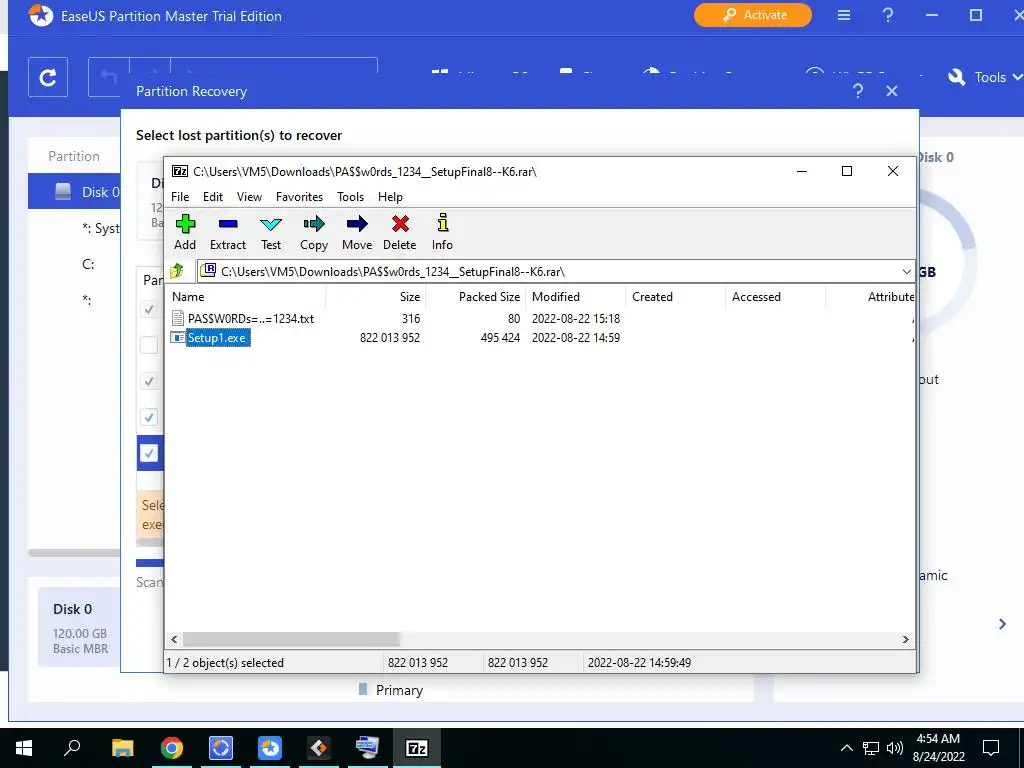1024x768 pixels.
Task: Sort by Created column header
Action: click(676, 296)
